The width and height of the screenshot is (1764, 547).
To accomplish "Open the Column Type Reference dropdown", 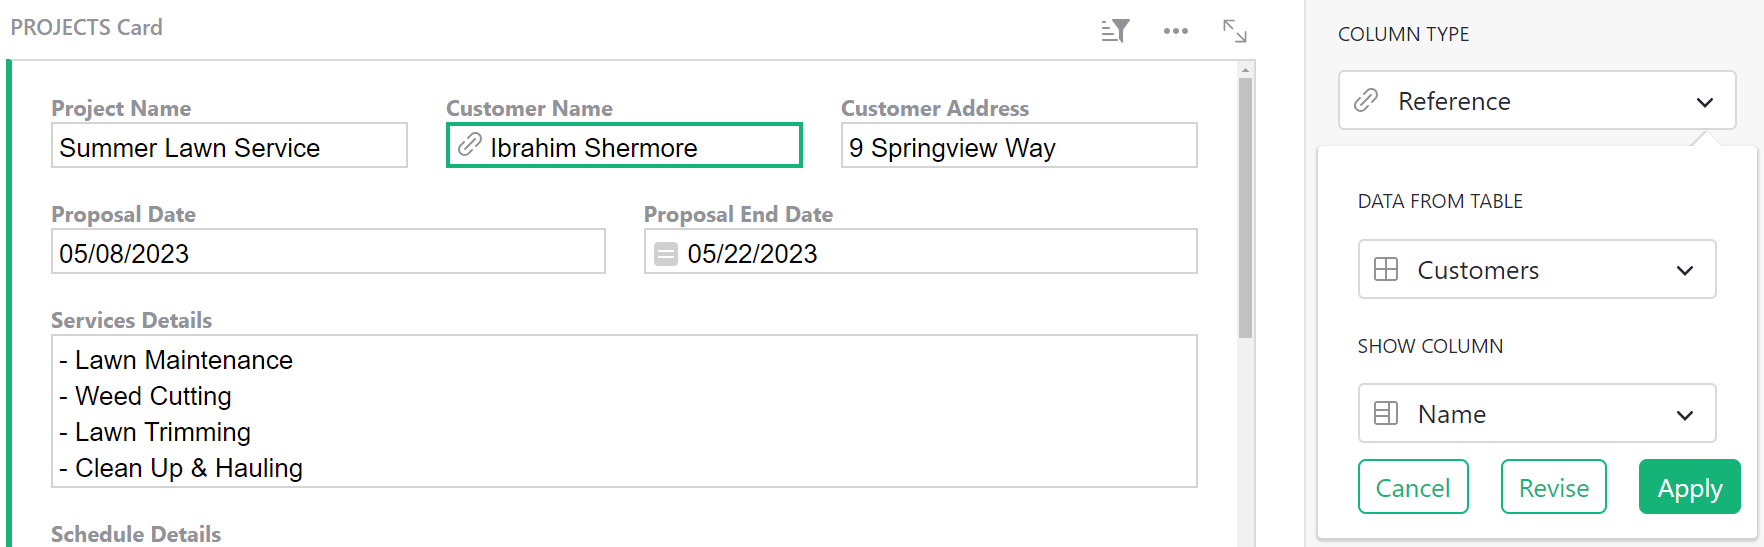I will pyautogui.click(x=1537, y=101).
